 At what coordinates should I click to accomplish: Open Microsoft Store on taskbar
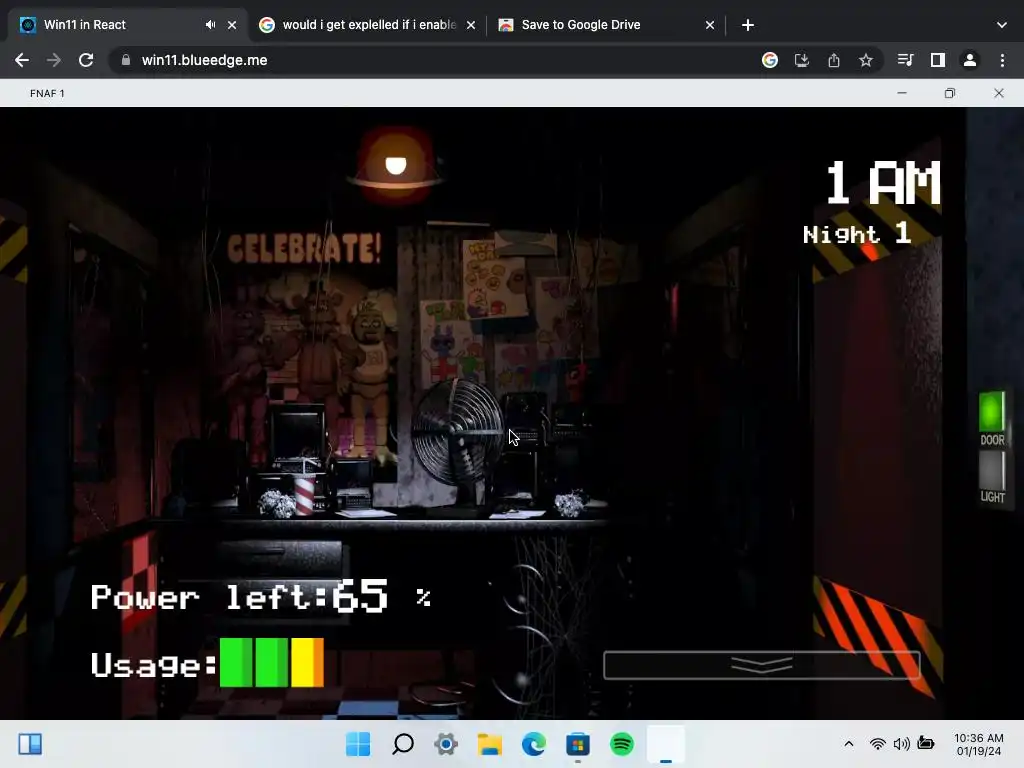click(x=578, y=744)
